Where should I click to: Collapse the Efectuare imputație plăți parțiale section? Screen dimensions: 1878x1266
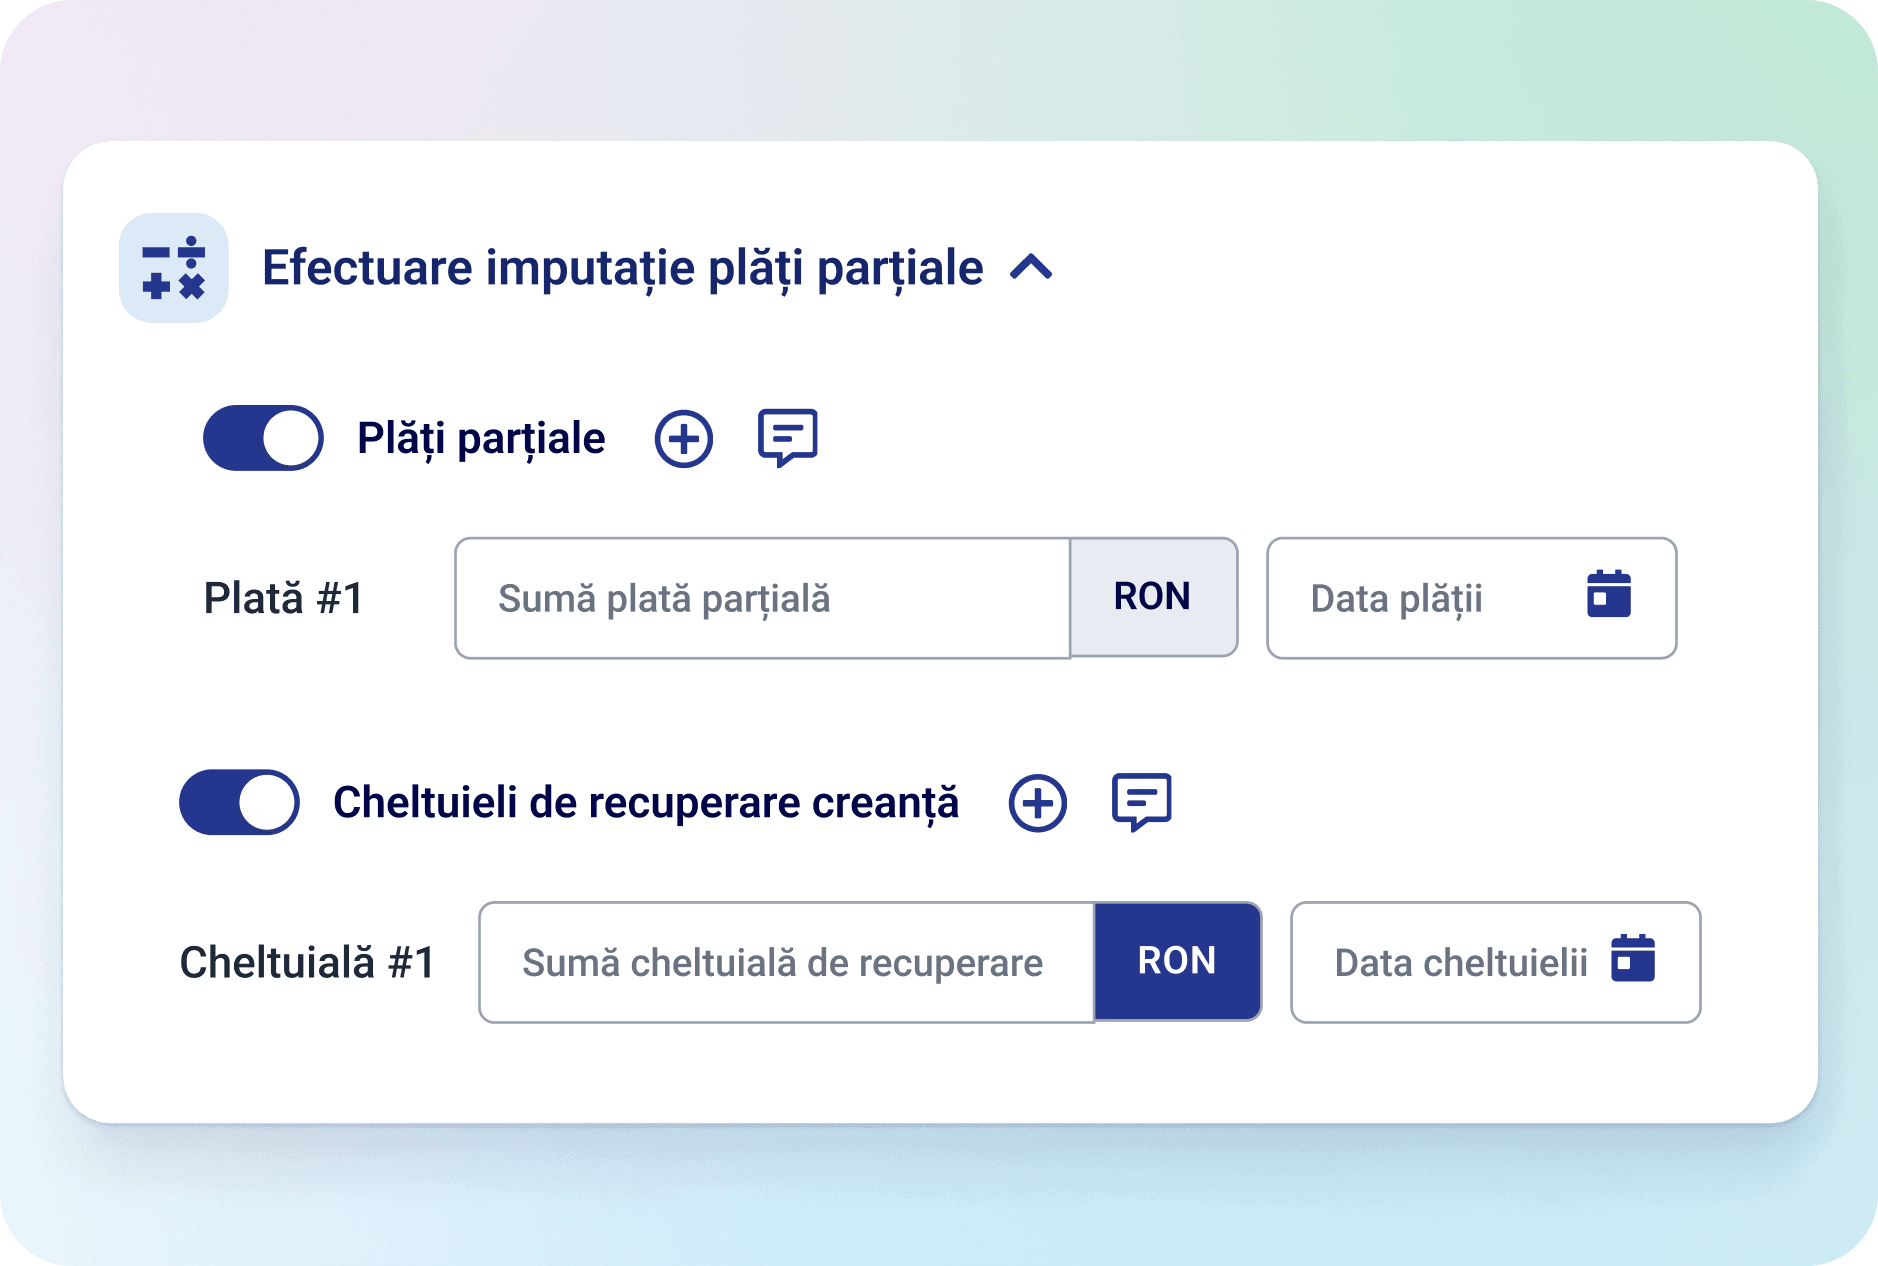[1031, 268]
